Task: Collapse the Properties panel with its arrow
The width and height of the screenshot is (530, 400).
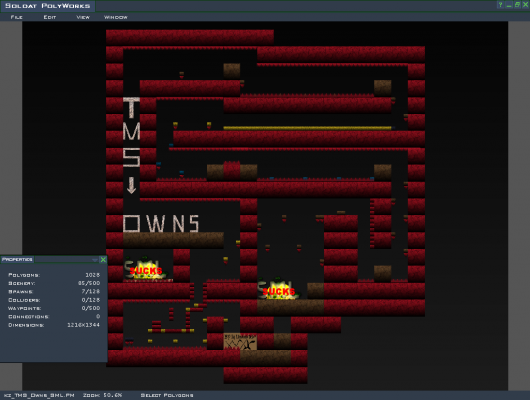Action: click(95, 259)
